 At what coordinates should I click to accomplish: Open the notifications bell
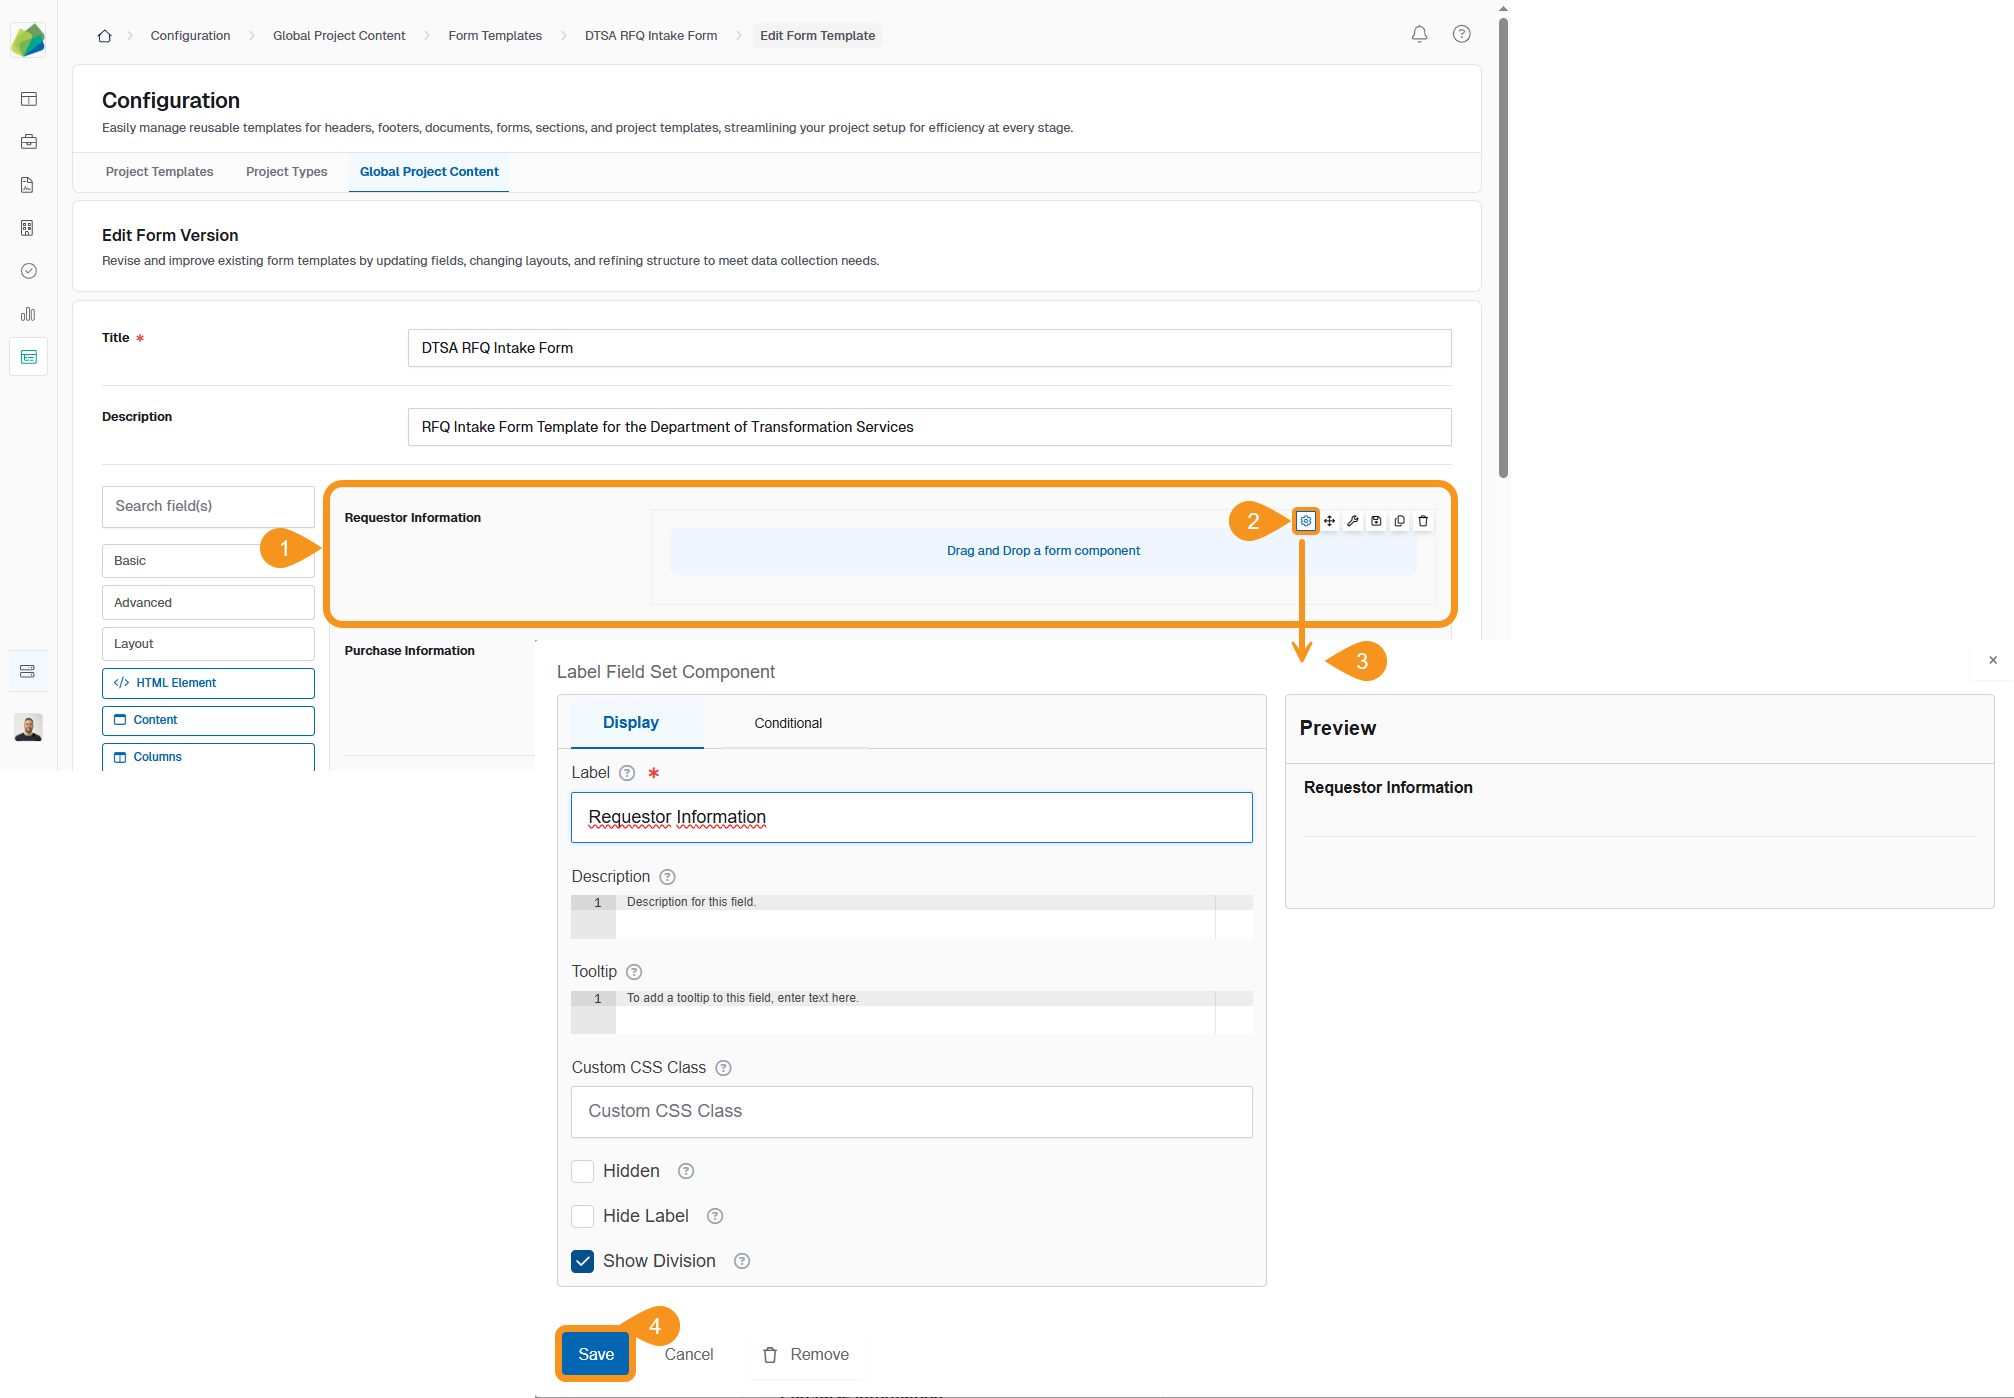click(1419, 35)
